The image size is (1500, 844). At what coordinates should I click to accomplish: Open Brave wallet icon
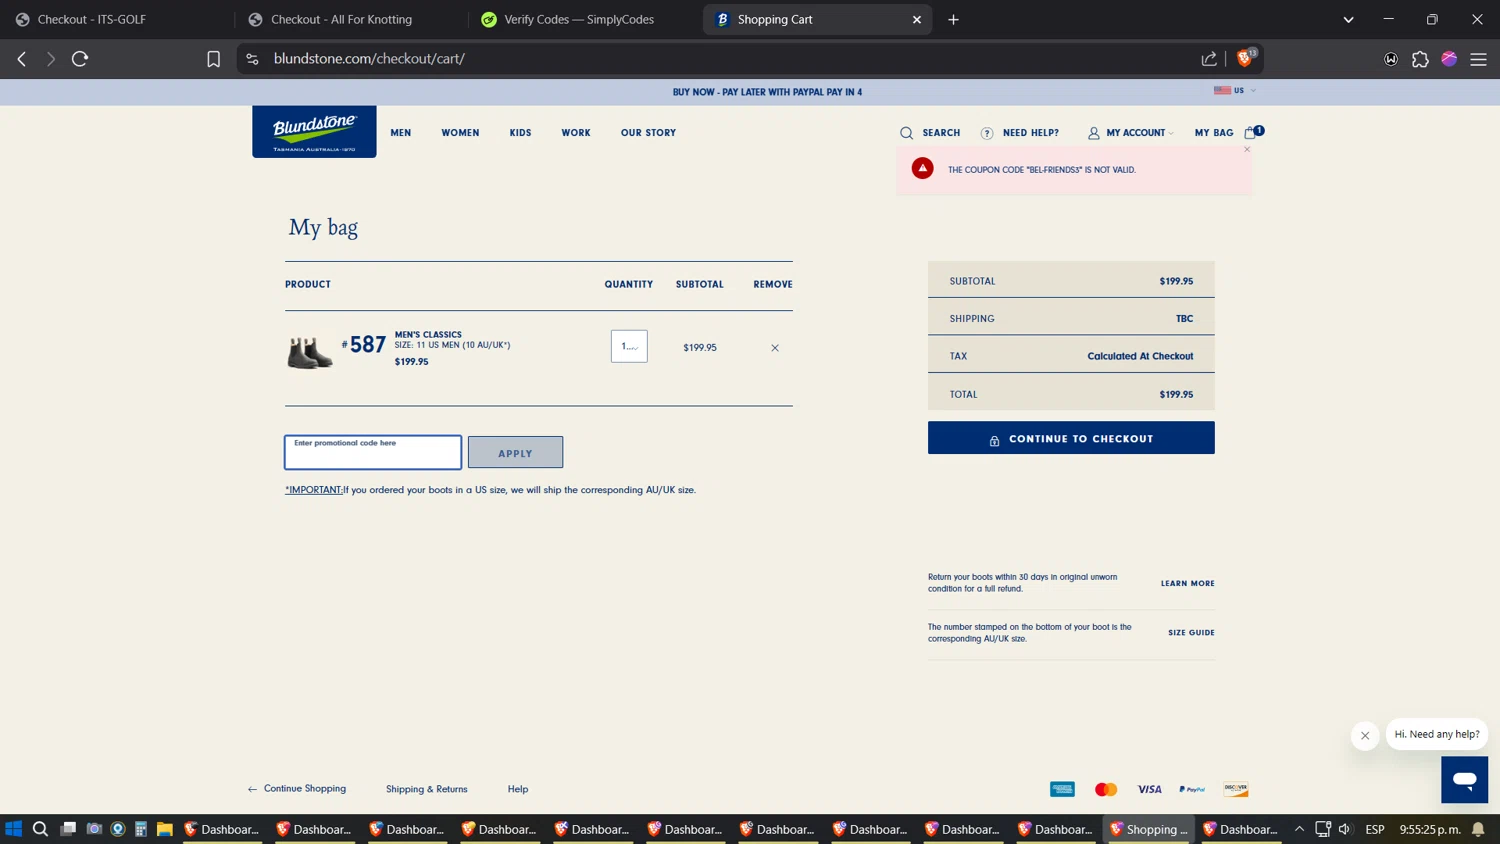click(1391, 59)
